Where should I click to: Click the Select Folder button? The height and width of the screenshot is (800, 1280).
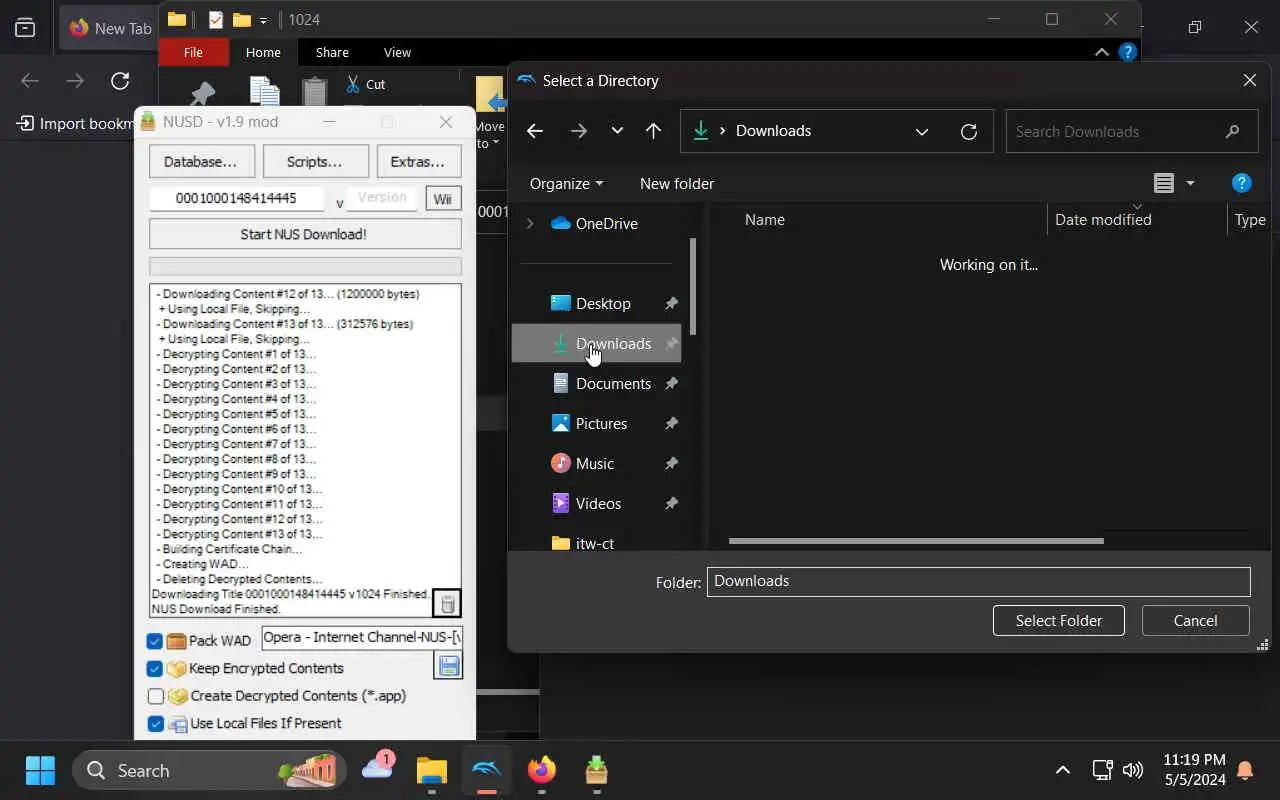point(1058,620)
